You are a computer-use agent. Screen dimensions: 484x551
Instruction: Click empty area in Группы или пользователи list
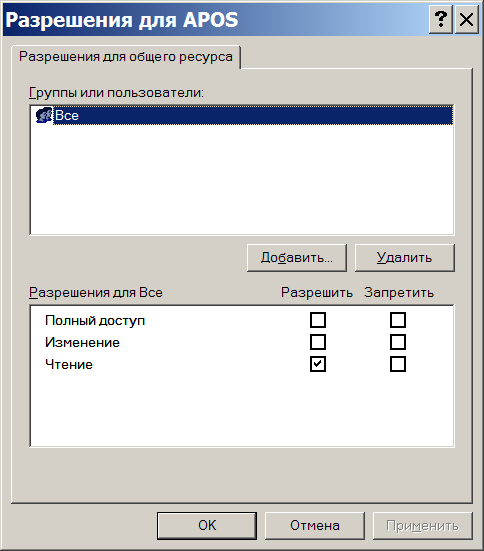(x=242, y=179)
